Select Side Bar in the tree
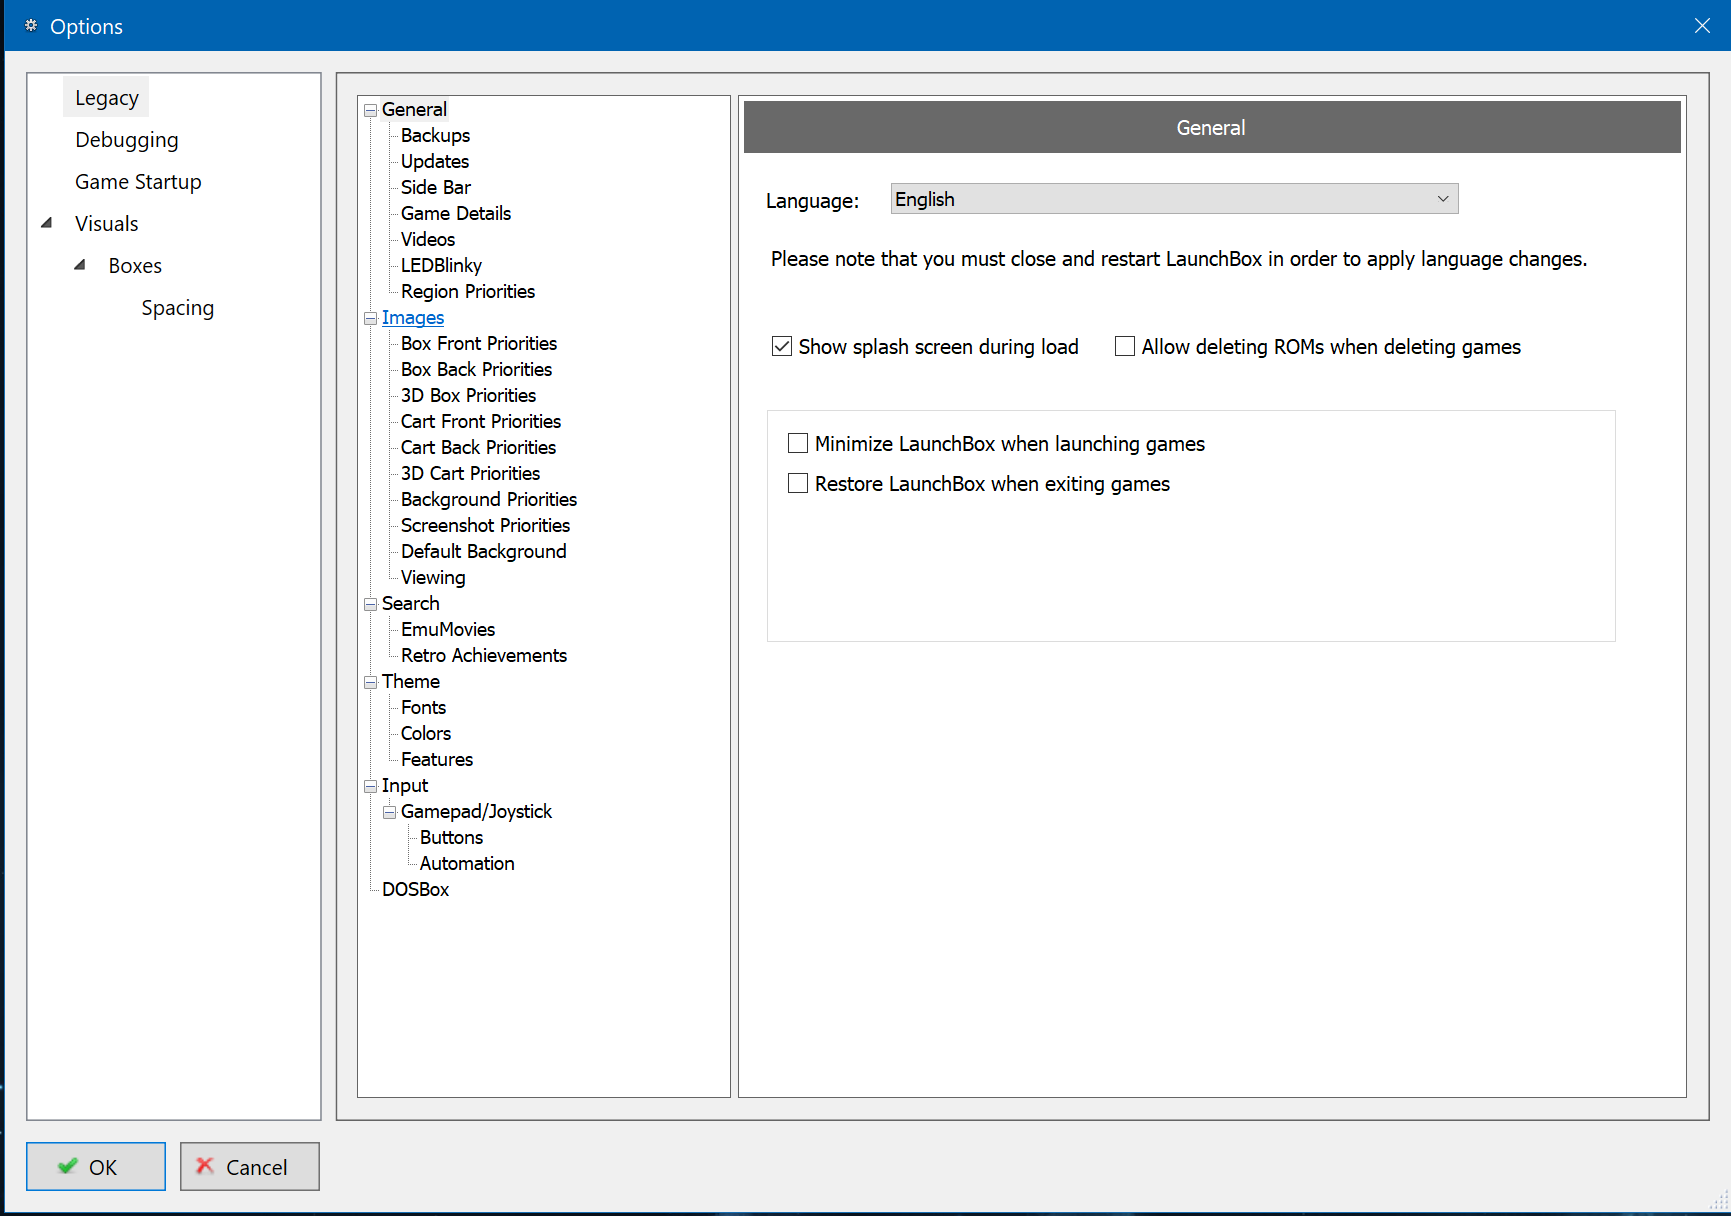 click(x=436, y=188)
